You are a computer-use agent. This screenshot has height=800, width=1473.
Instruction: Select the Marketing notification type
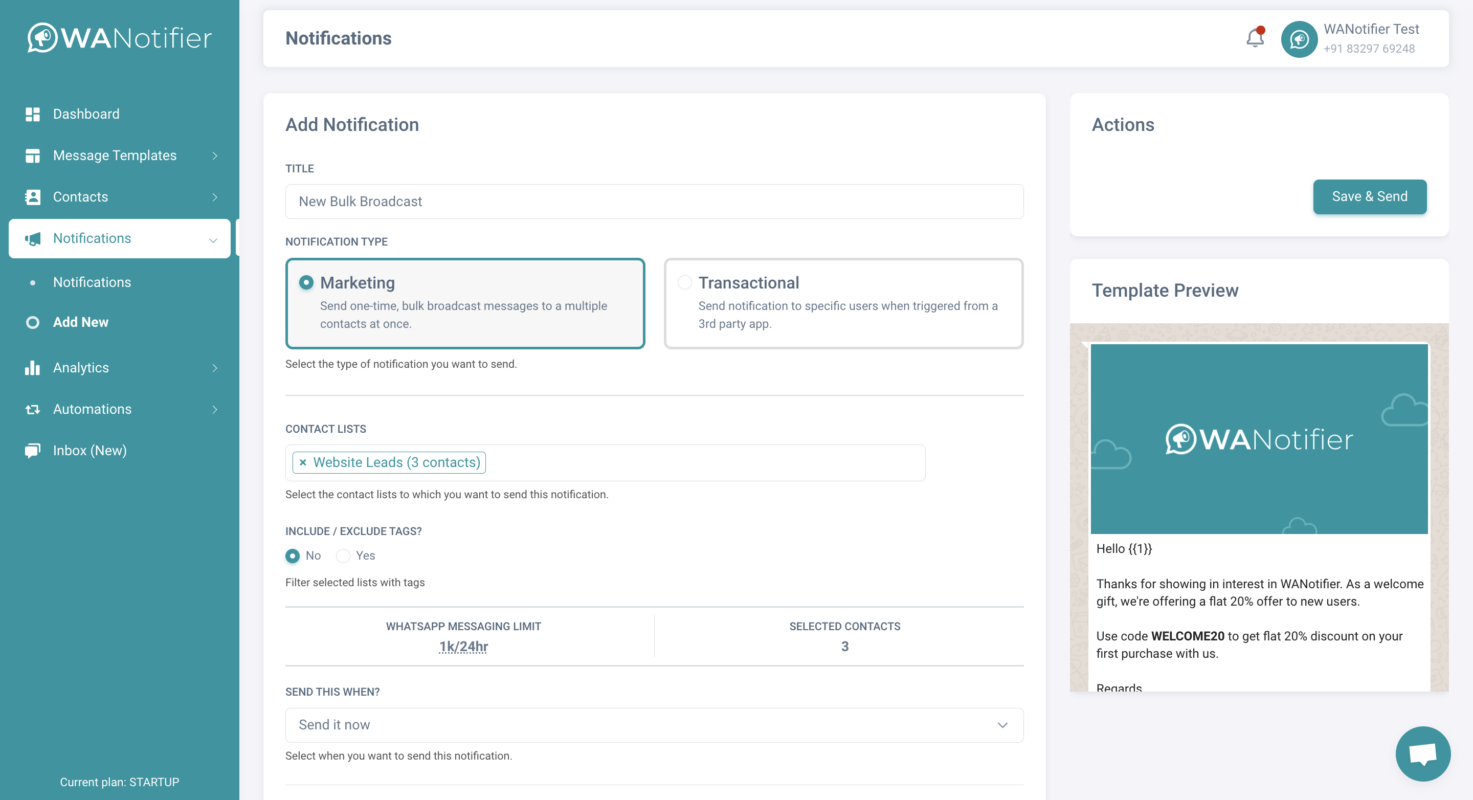click(307, 283)
